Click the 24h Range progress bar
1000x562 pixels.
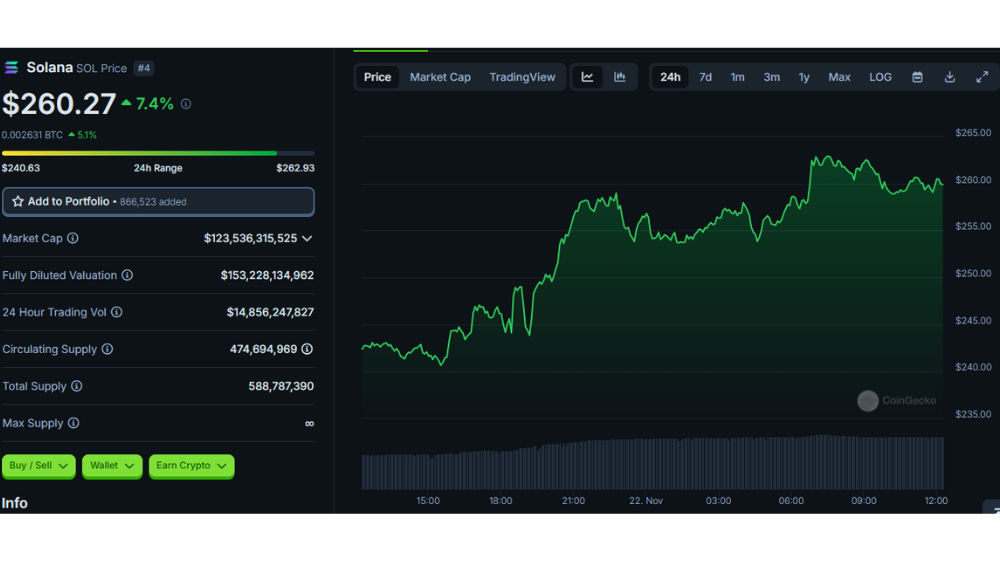click(158, 153)
